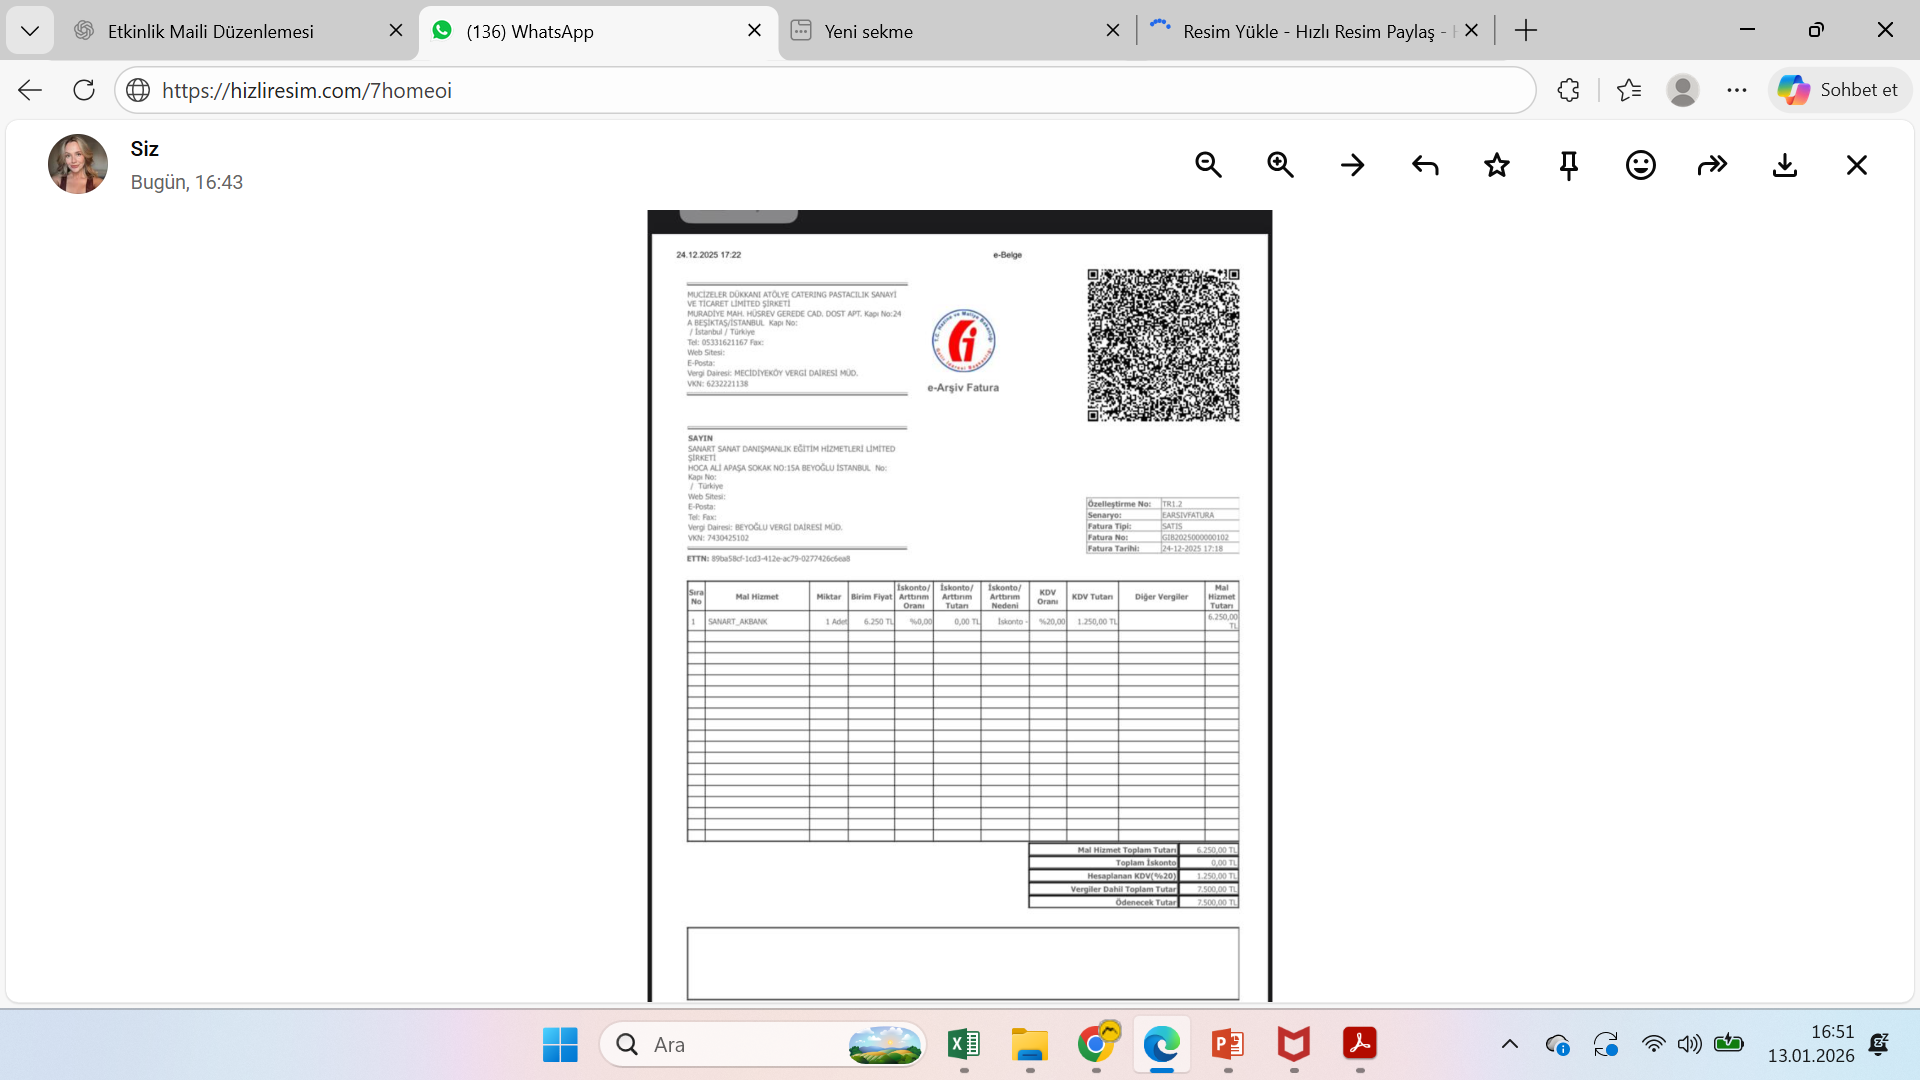Open PowerPoint from the taskbar
This screenshot has width=1920, height=1080.
click(1228, 1045)
